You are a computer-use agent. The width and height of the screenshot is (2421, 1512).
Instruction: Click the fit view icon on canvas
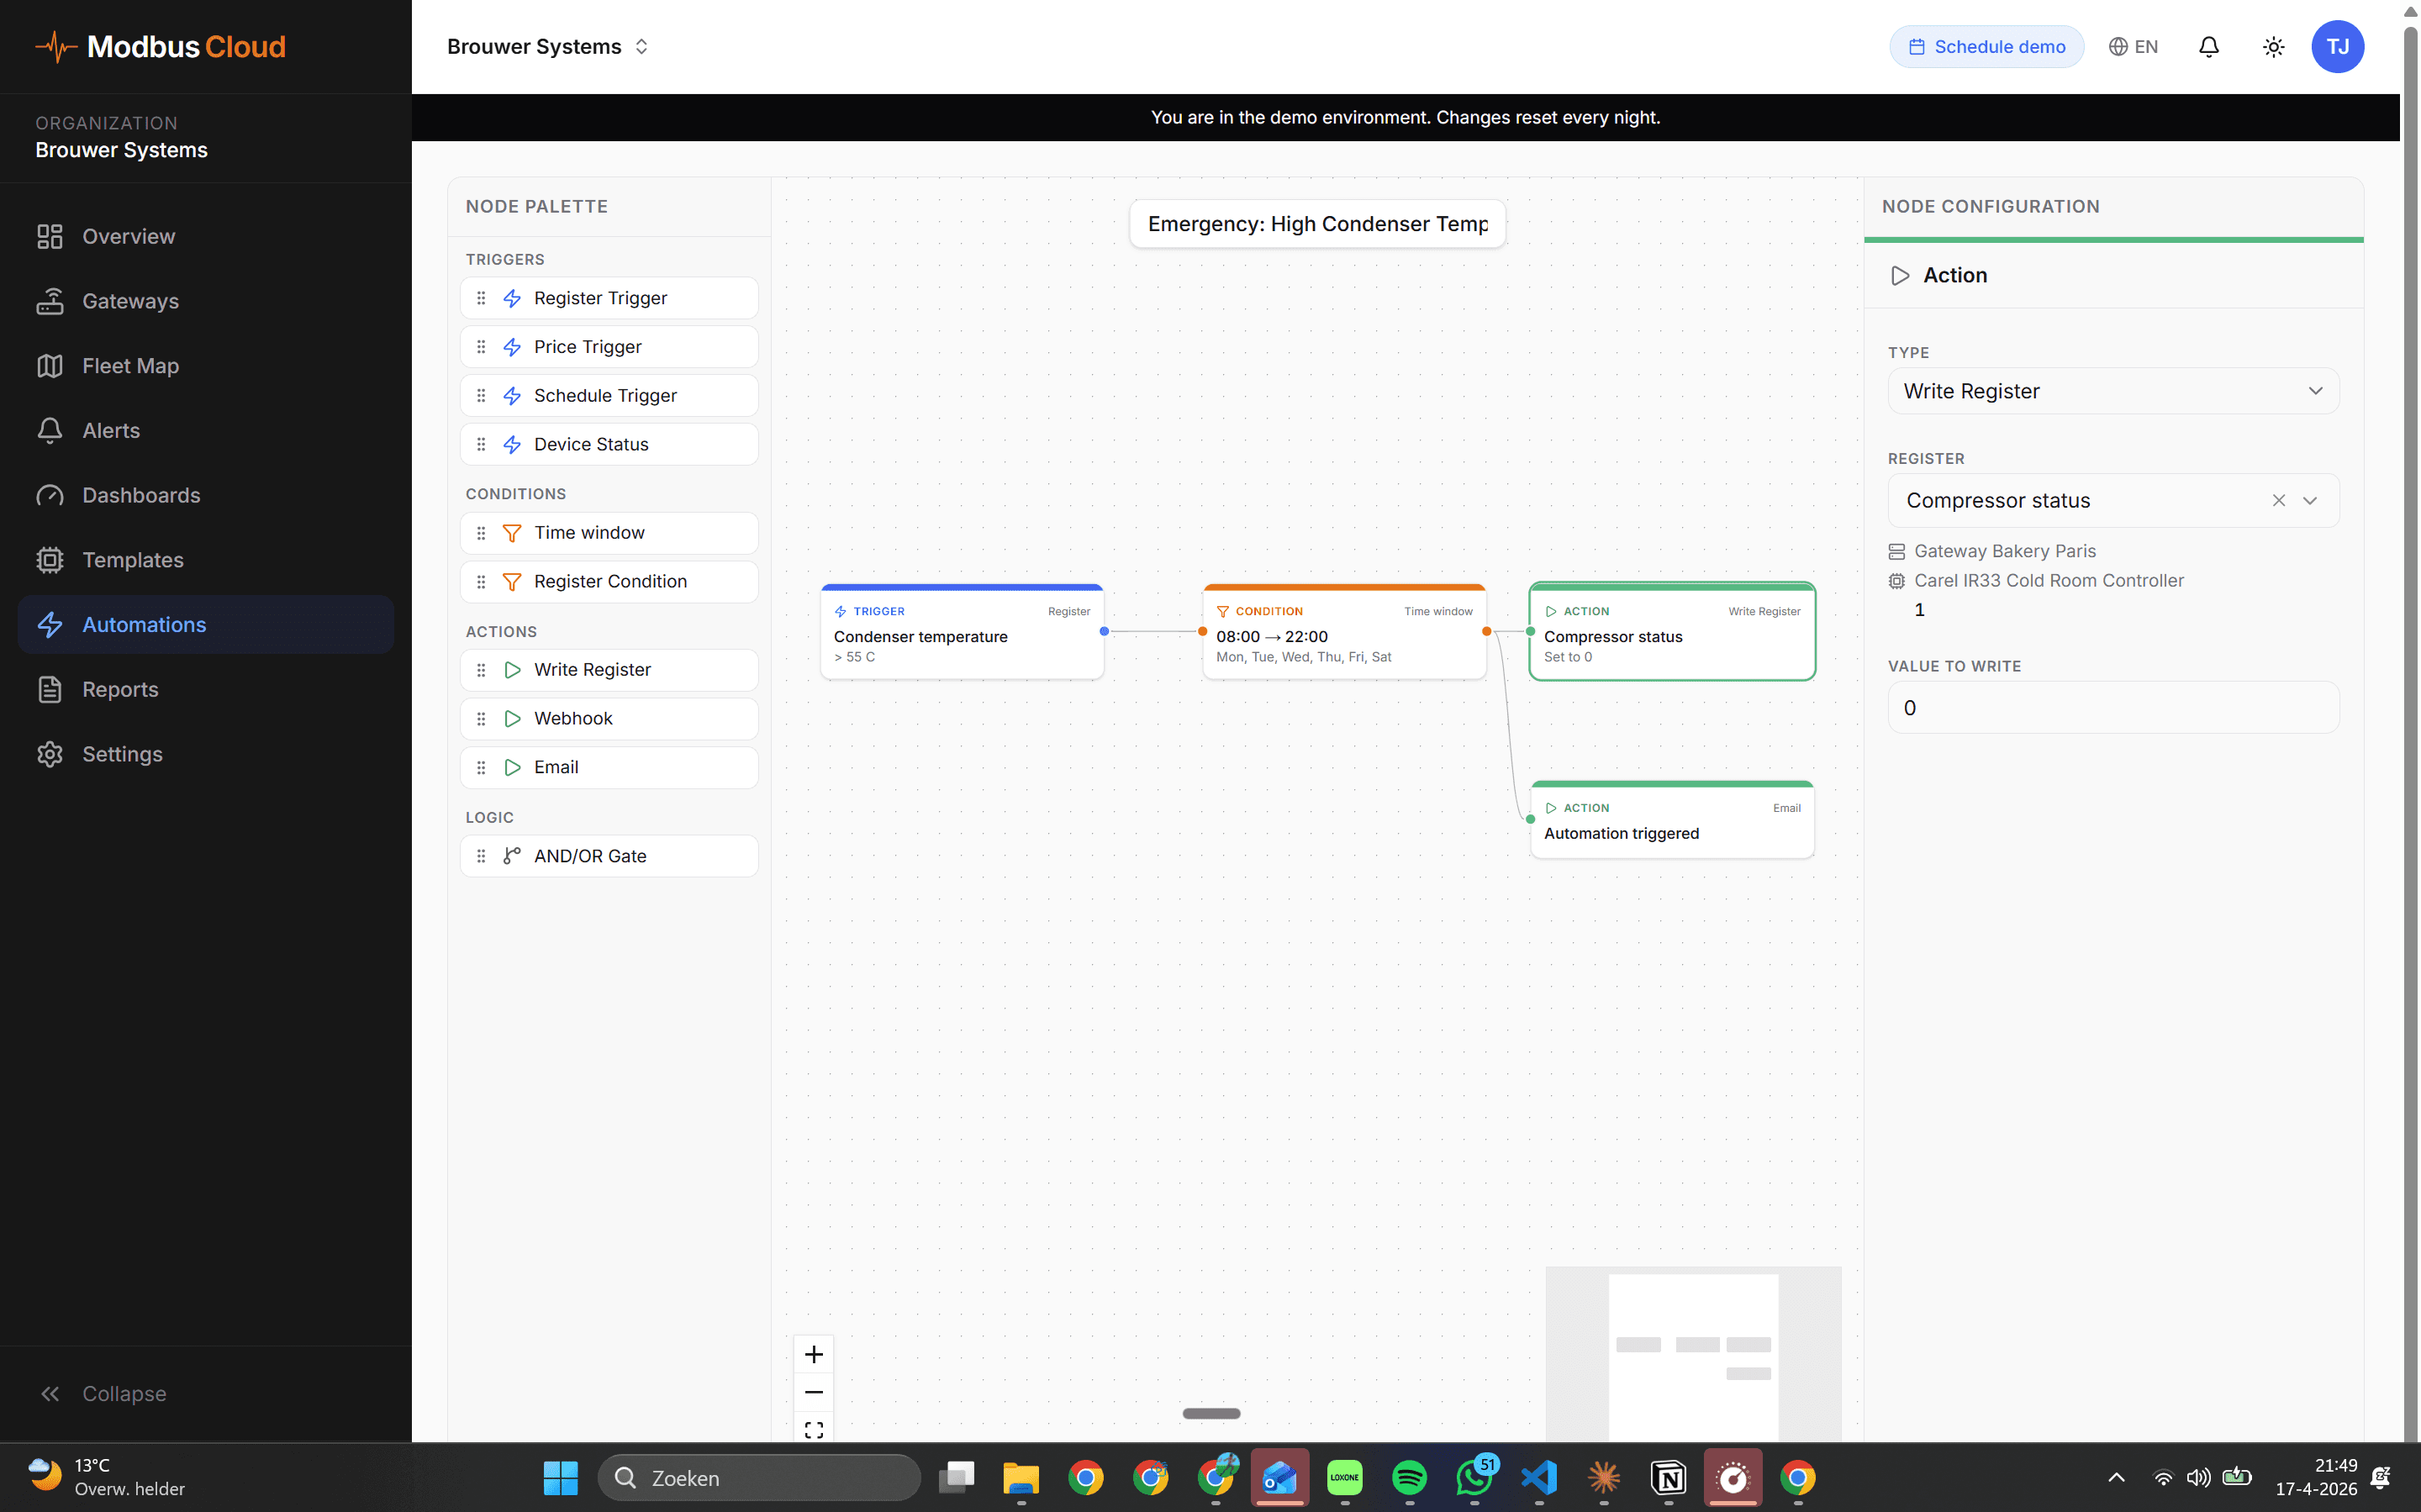pyautogui.click(x=813, y=1429)
